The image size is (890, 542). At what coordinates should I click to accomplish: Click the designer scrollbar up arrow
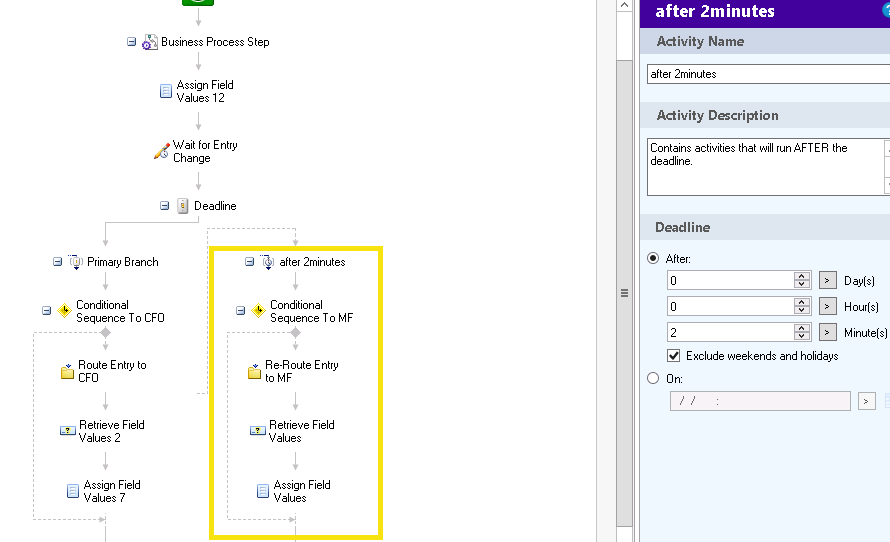point(624,5)
